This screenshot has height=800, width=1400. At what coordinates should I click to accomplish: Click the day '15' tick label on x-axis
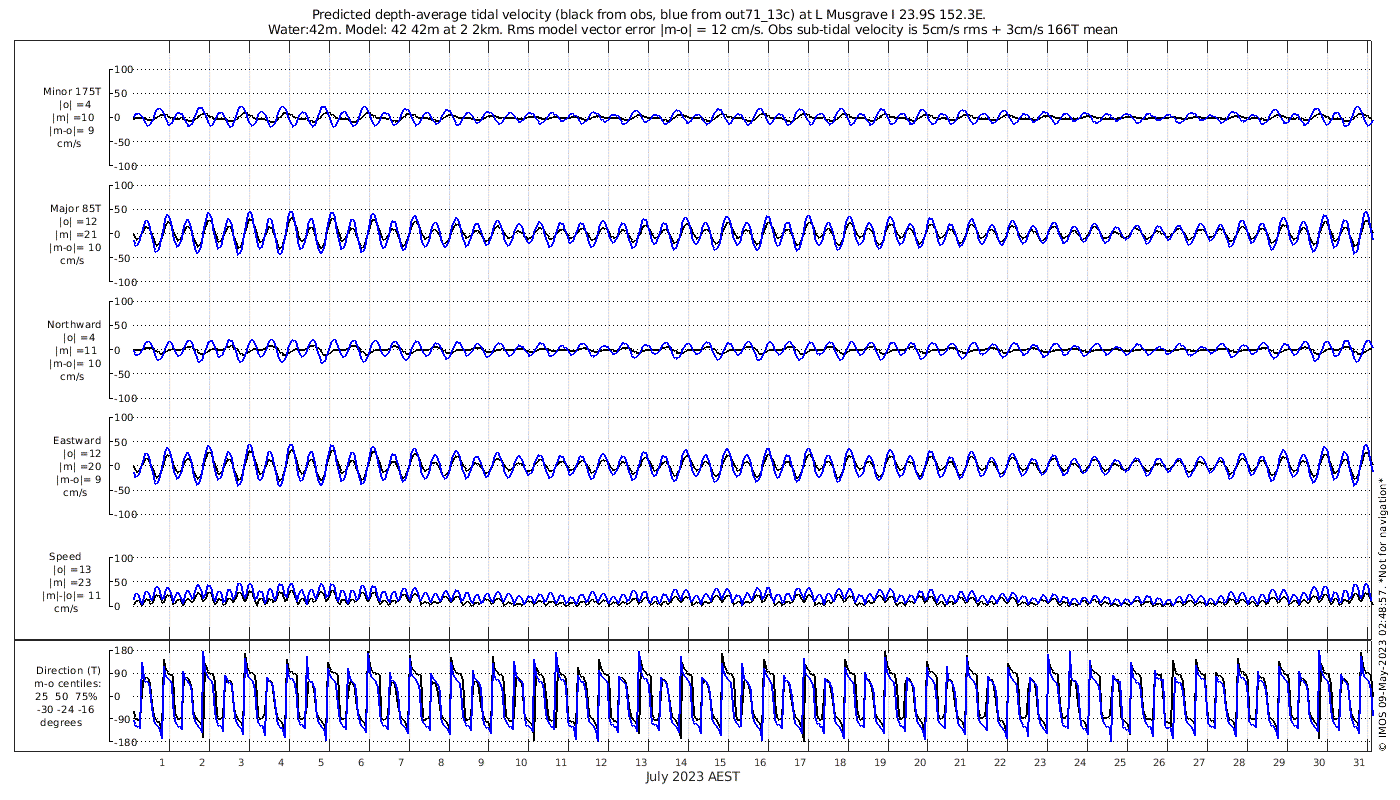(720, 762)
